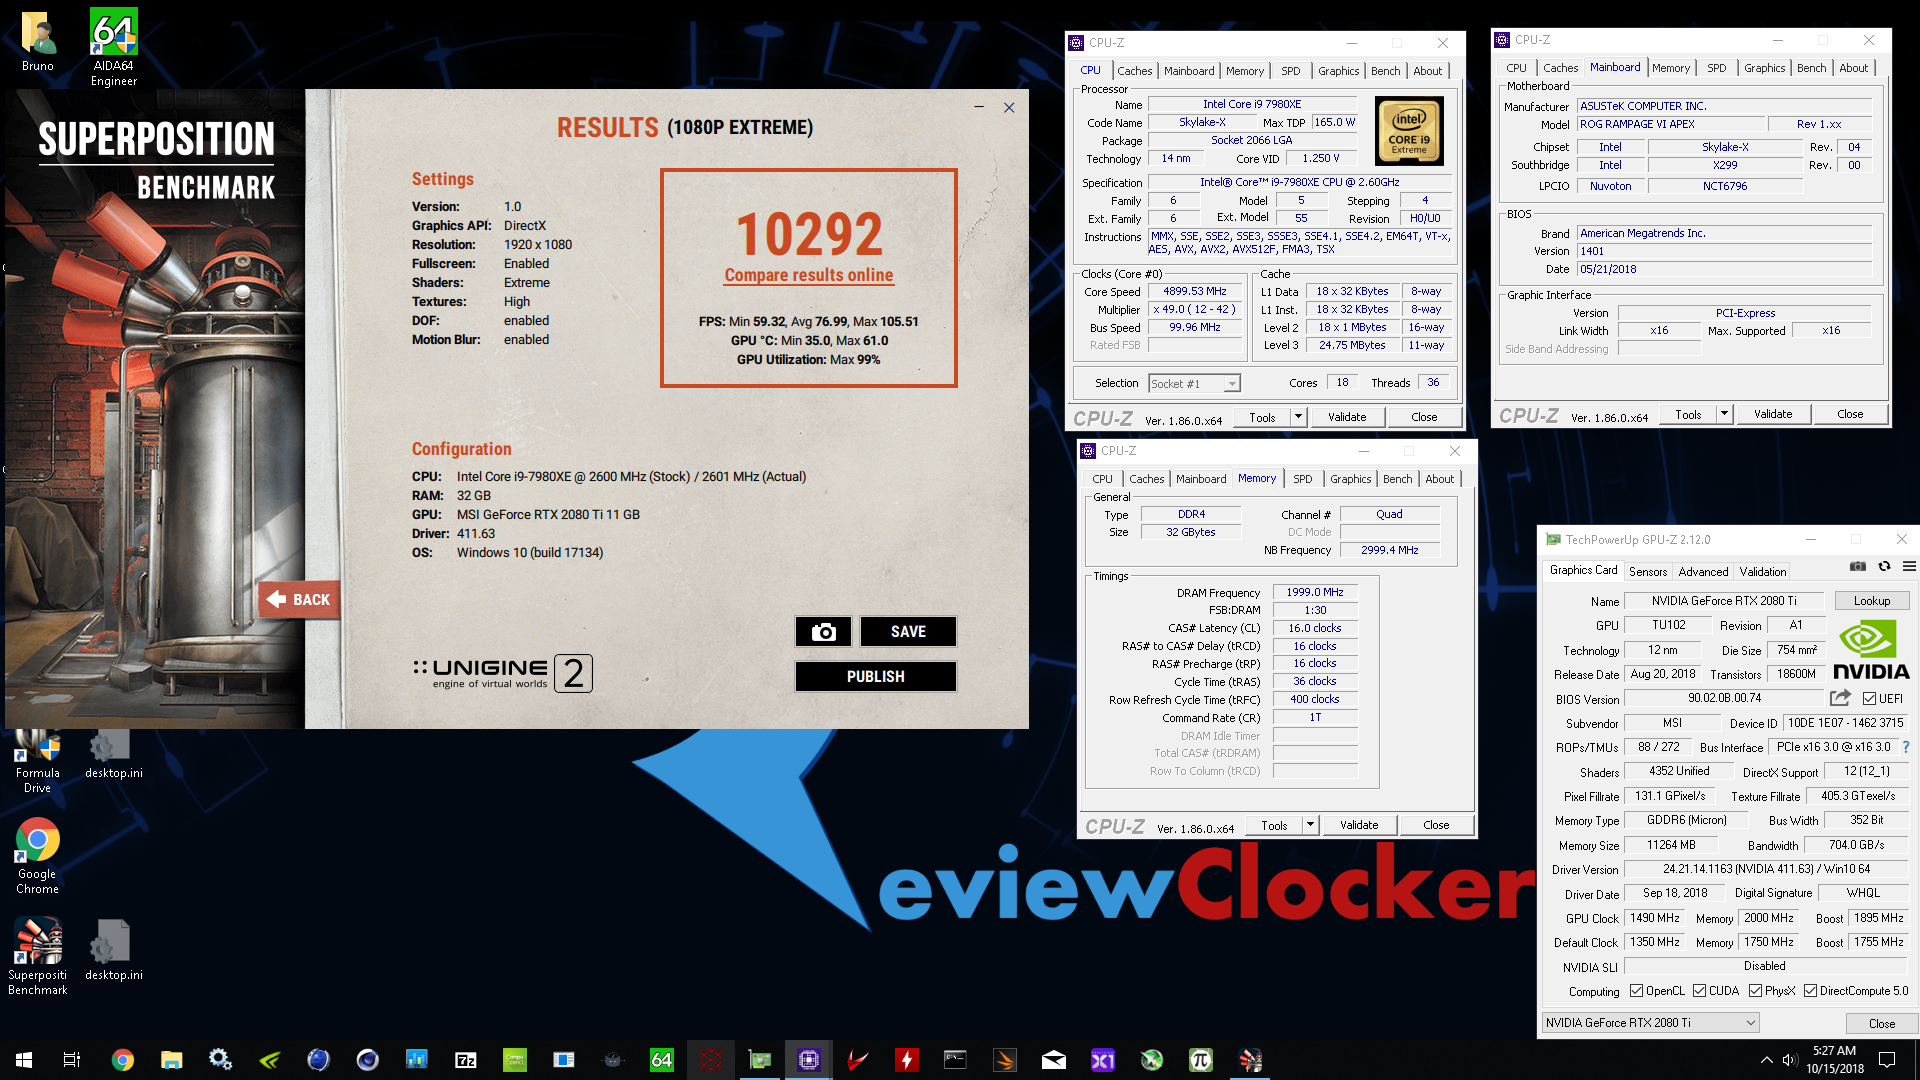Click Validate in the Mainboard CPU-Z window

[1772, 414]
